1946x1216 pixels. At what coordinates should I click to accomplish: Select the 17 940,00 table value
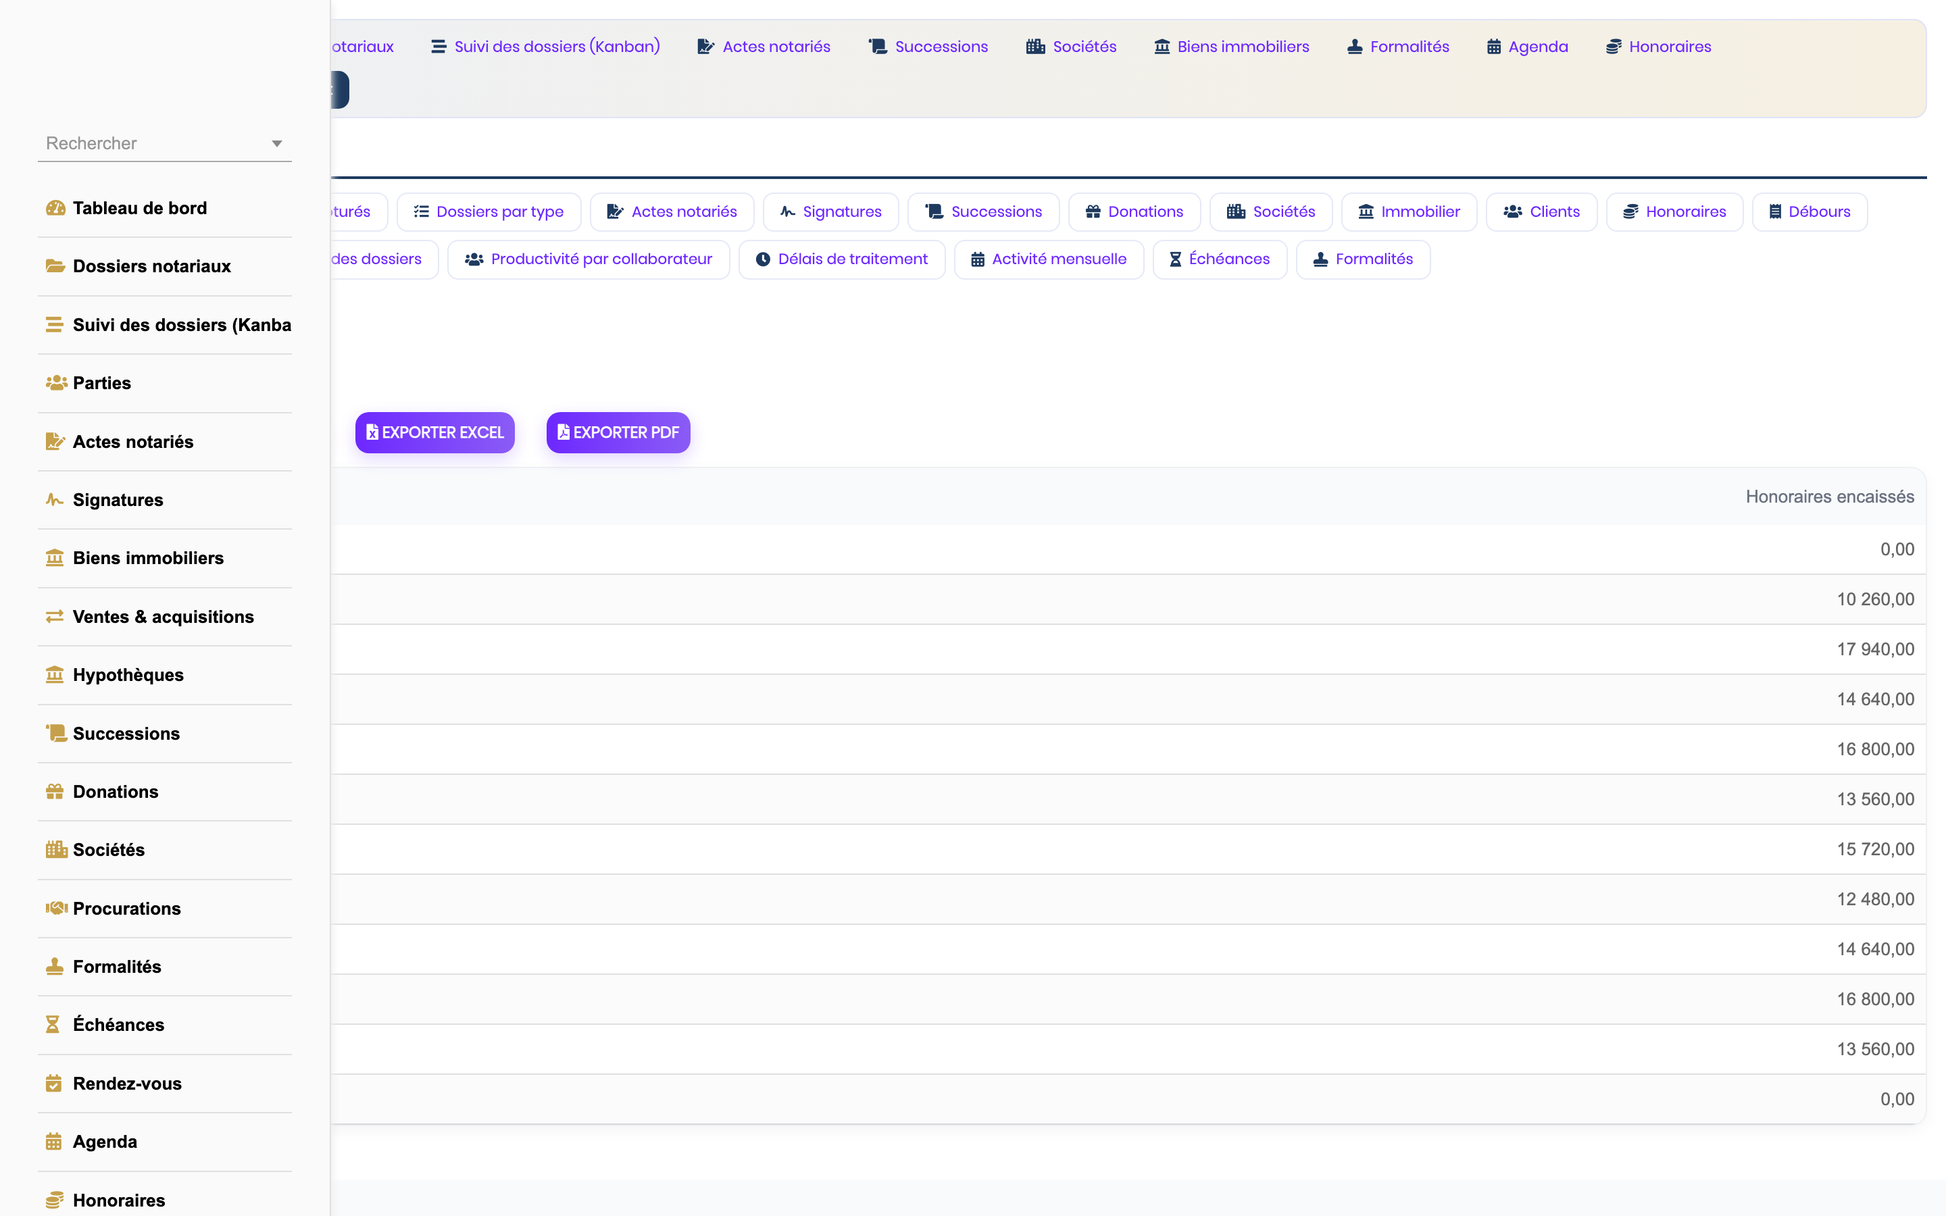click(x=1875, y=649)
